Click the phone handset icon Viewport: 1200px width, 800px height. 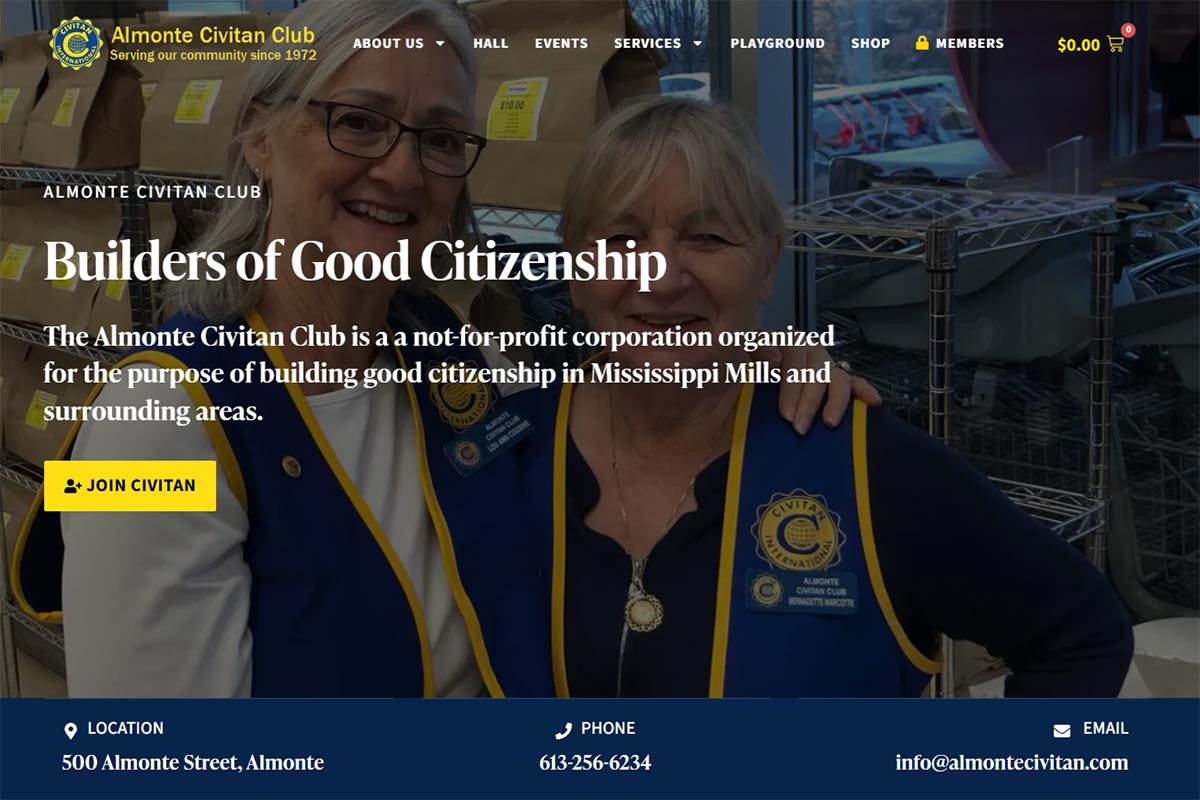(563, 731)
